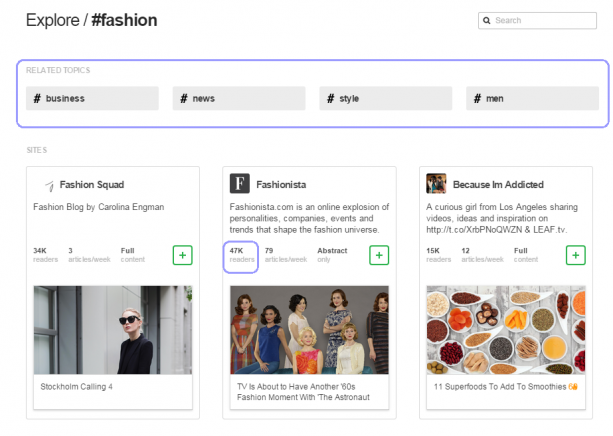Open the Stockholm Calling 4 article image
Image resolution: width=613 pixels, height=436 pixels.
click(113, 330)
